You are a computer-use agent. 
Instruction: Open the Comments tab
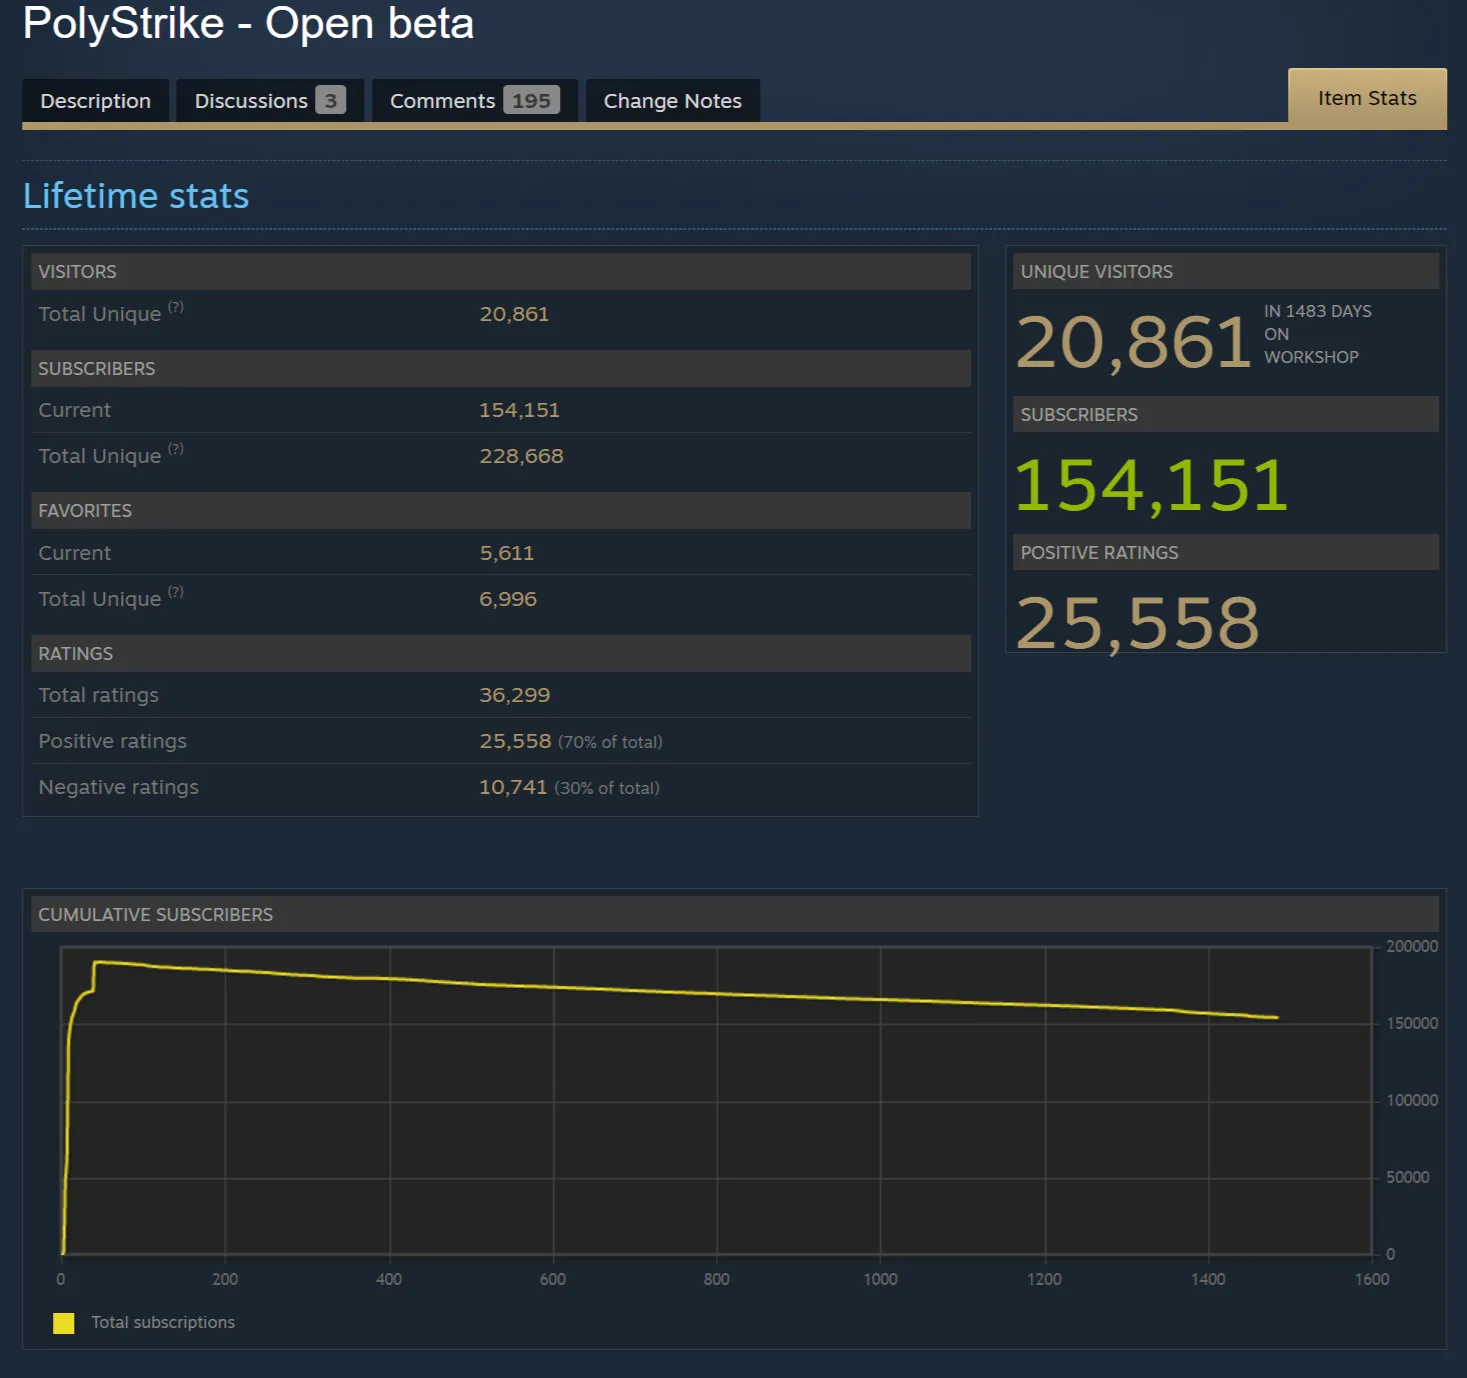pos(475,101)
